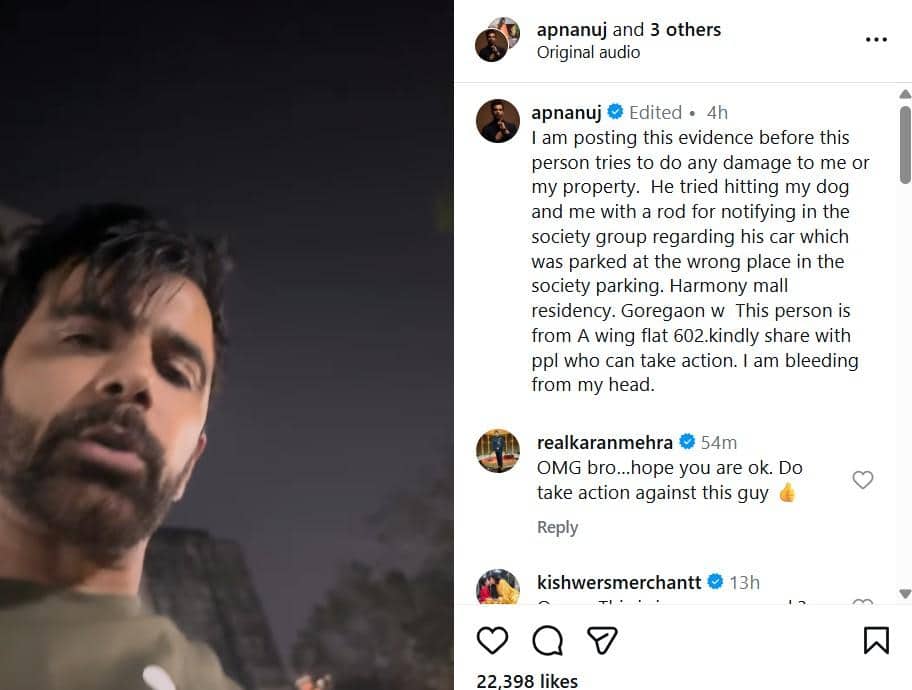This screenshot has height=690, width=912.
Task: Visit kishwersmerchantt username link
Action: tap(621, 582)
